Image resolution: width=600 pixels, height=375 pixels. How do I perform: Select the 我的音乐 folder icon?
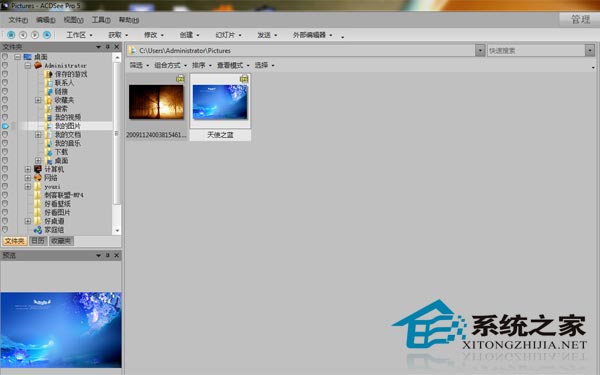49,143
